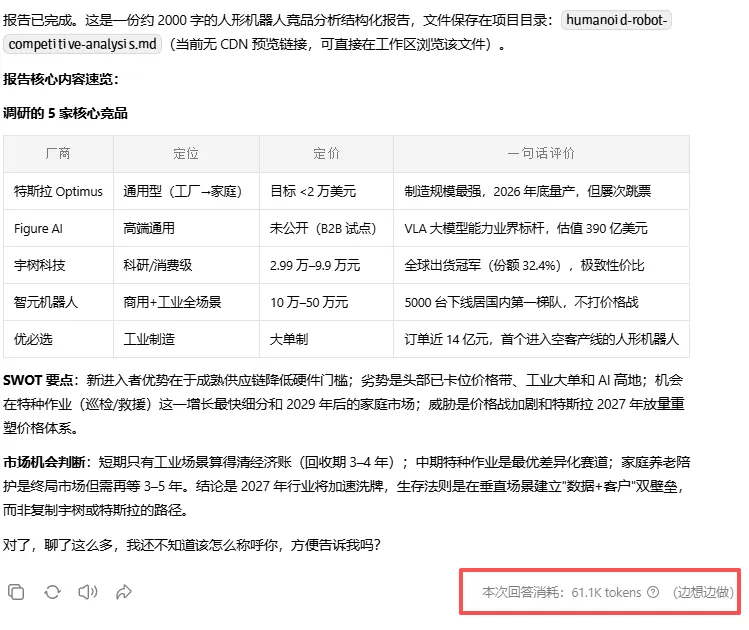This screenshot has height=630, width=749.
Task: Click the 全球出货冠军 review cell
Action: pos(541,265)
